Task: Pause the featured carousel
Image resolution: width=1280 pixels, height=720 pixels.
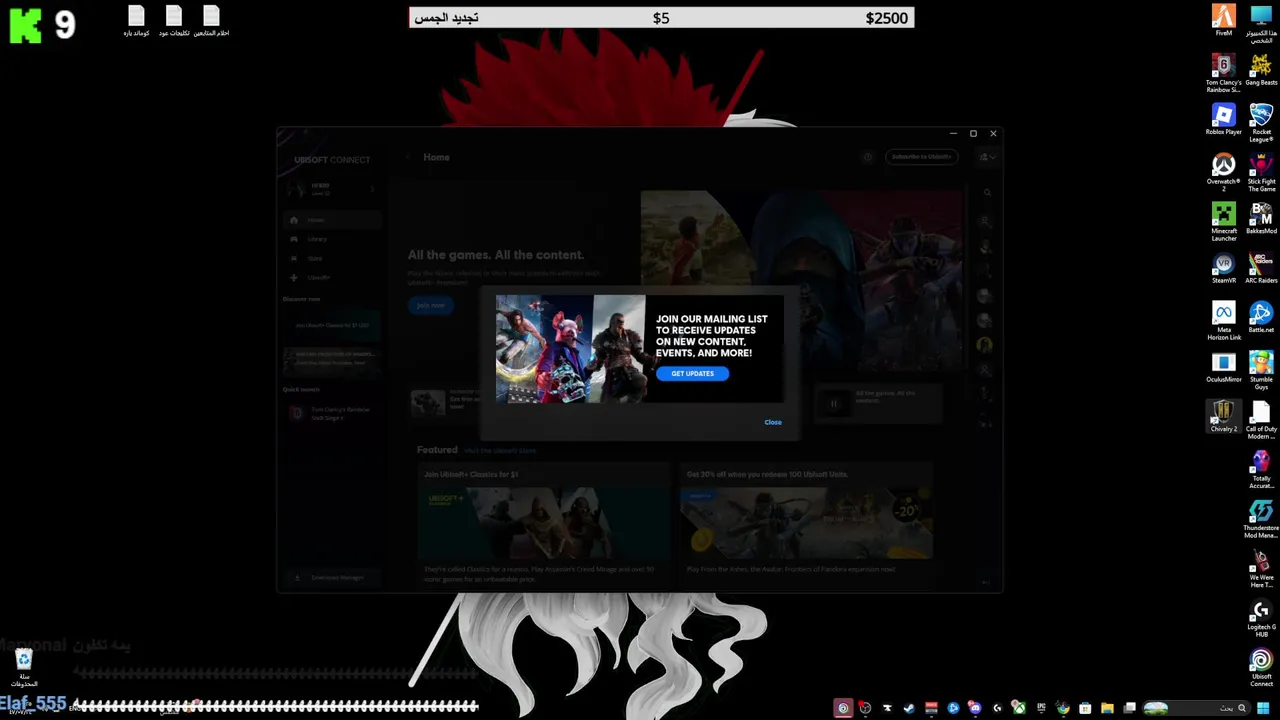Action: point(834,404)
